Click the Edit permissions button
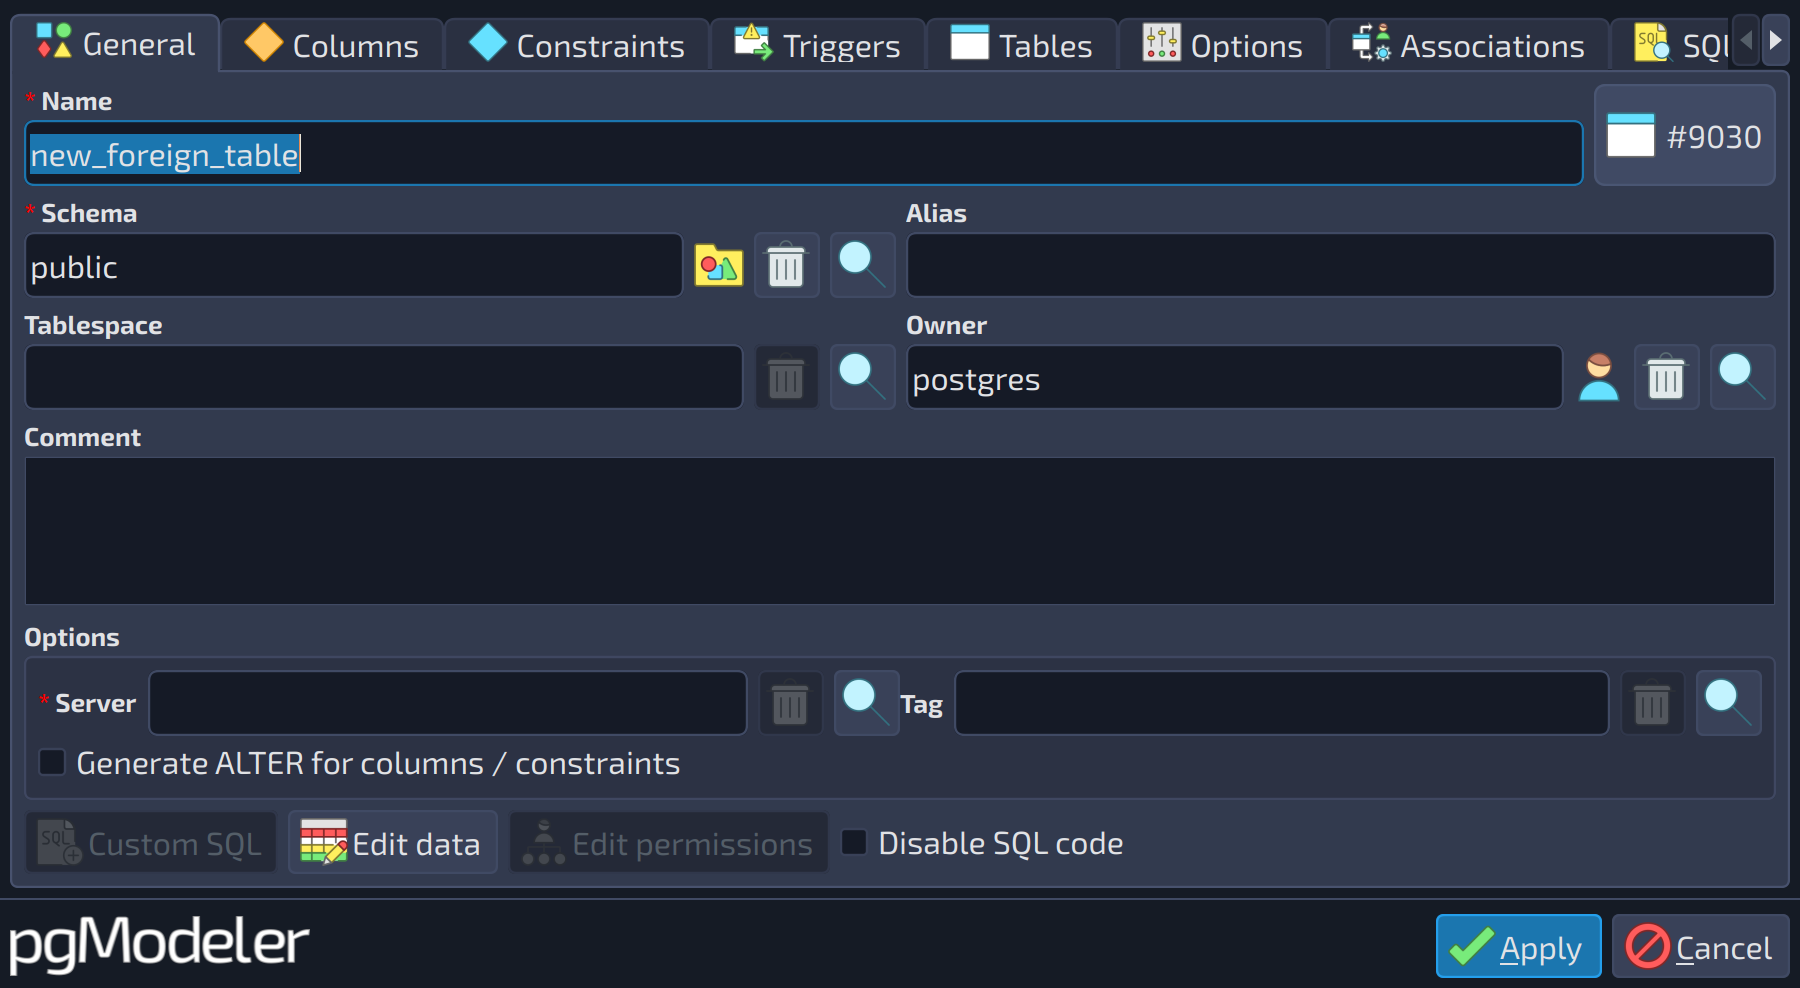Image resolution: width=1800 pixels, height=988 pixels. [x=669, y=843]
